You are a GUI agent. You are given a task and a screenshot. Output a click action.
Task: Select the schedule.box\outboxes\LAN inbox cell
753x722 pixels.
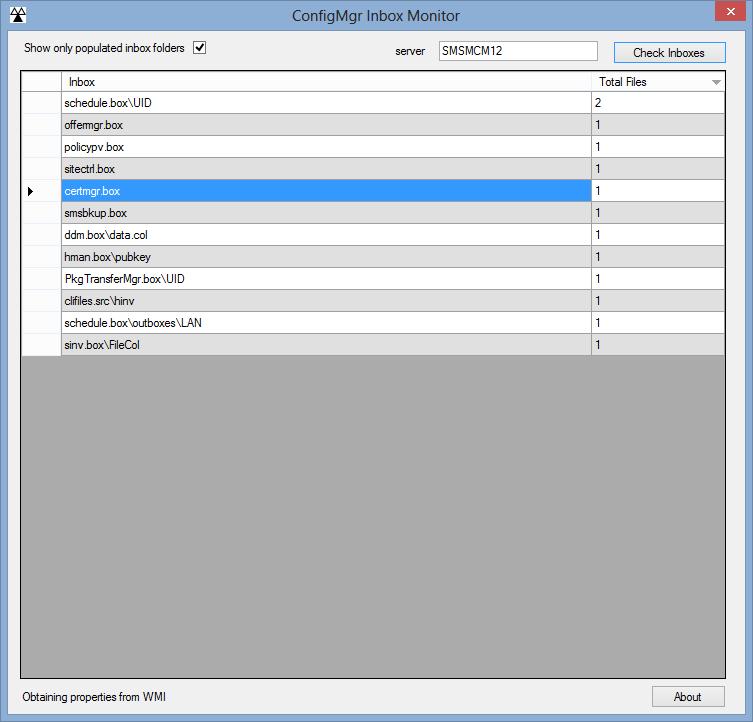(326, 323)
